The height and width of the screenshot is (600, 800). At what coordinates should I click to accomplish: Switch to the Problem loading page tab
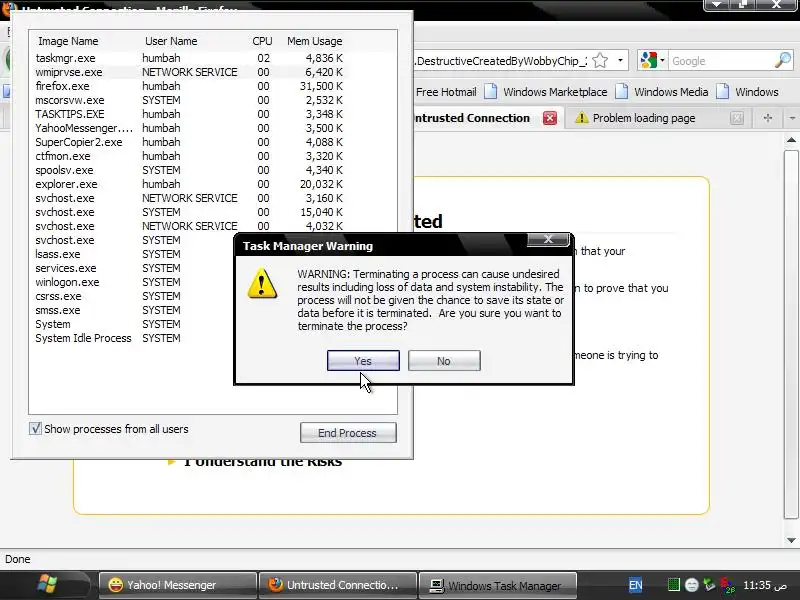click(x=644, y=118)
